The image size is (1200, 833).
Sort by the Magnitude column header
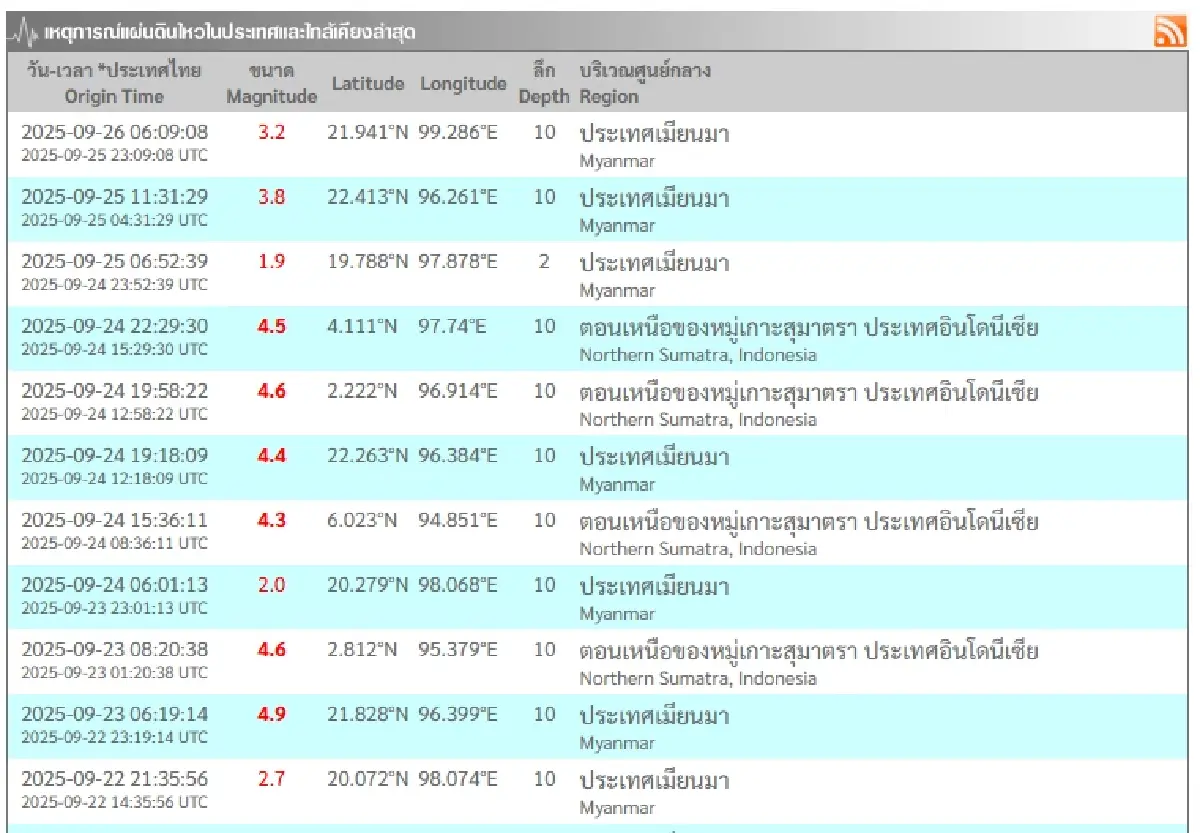point(274,84)
